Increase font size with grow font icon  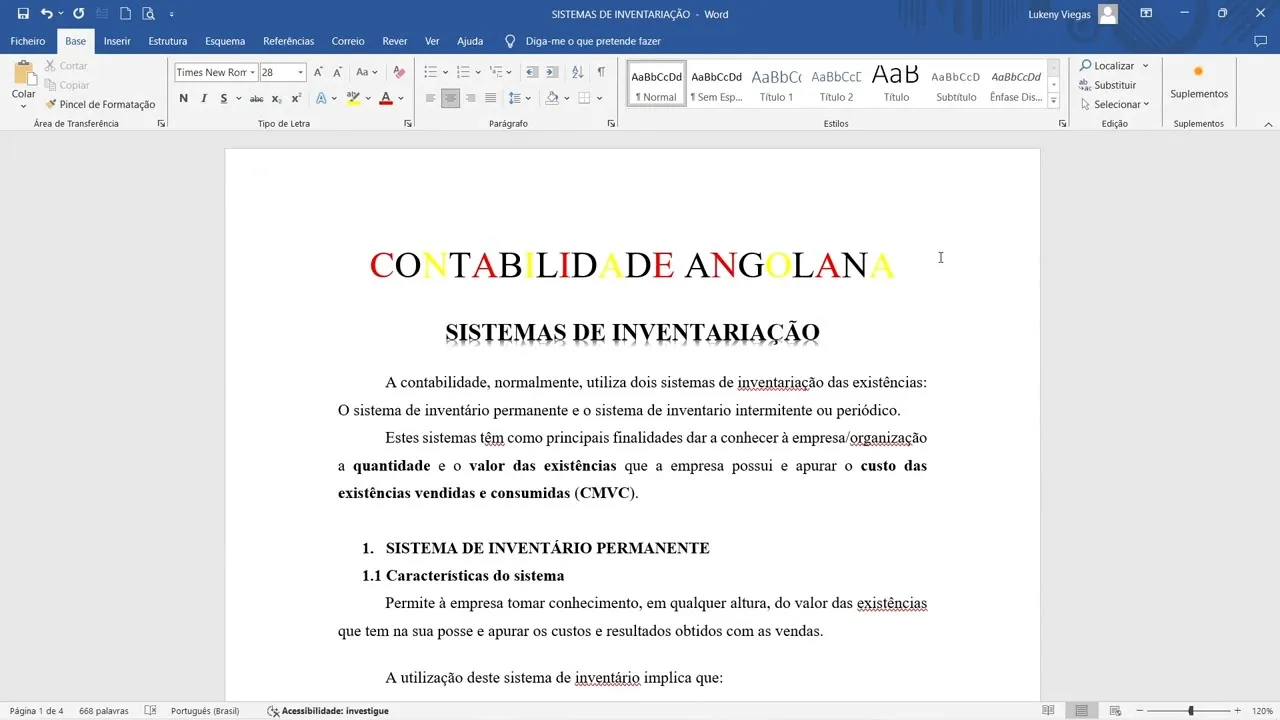click(x=318, y=72)
